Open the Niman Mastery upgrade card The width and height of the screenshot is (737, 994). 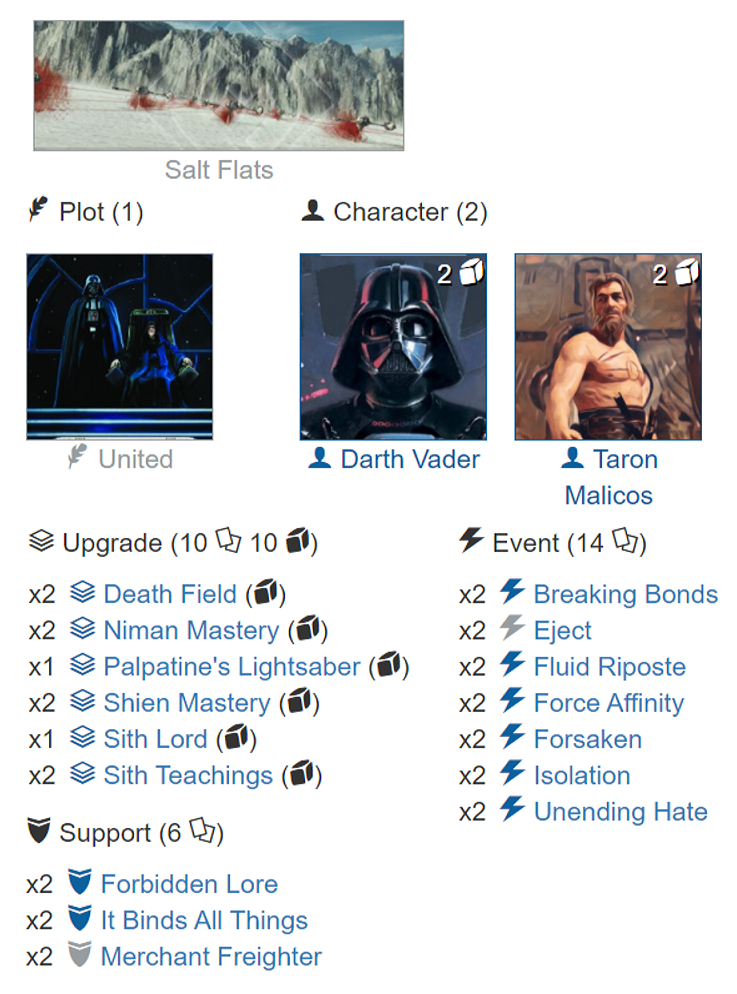[x=191, y=631]
